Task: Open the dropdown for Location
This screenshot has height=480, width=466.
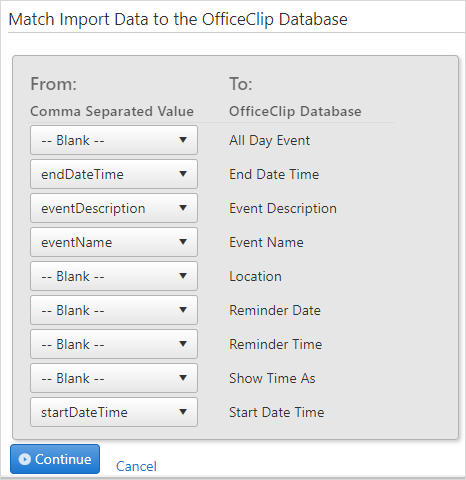Action: (x=114, y=276)
